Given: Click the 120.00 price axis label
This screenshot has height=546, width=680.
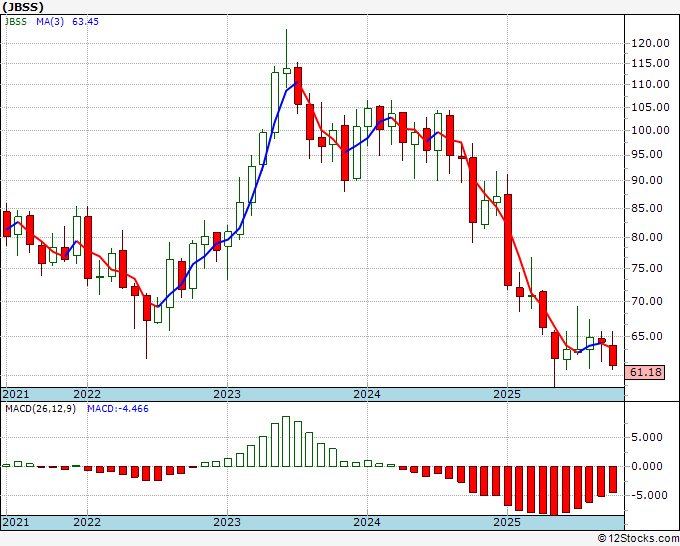Looking at the screenshot, I should 649,43.
